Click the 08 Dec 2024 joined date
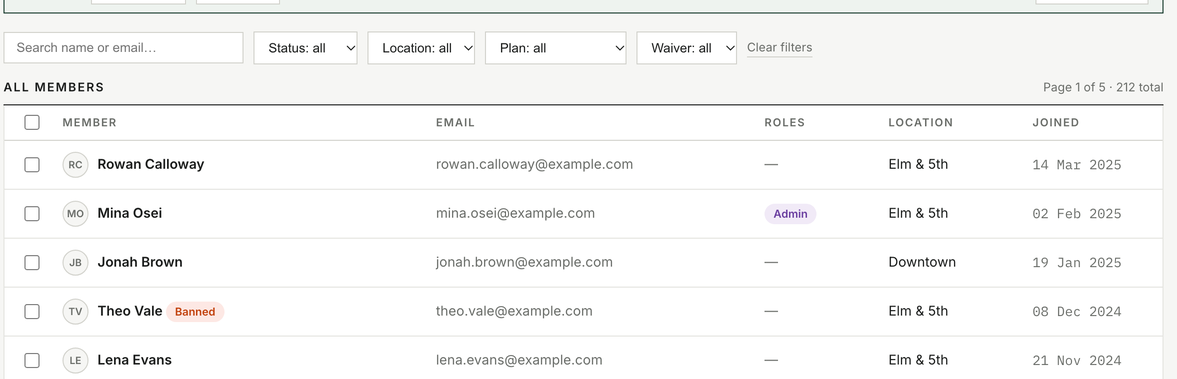 tap(1076, 311)
